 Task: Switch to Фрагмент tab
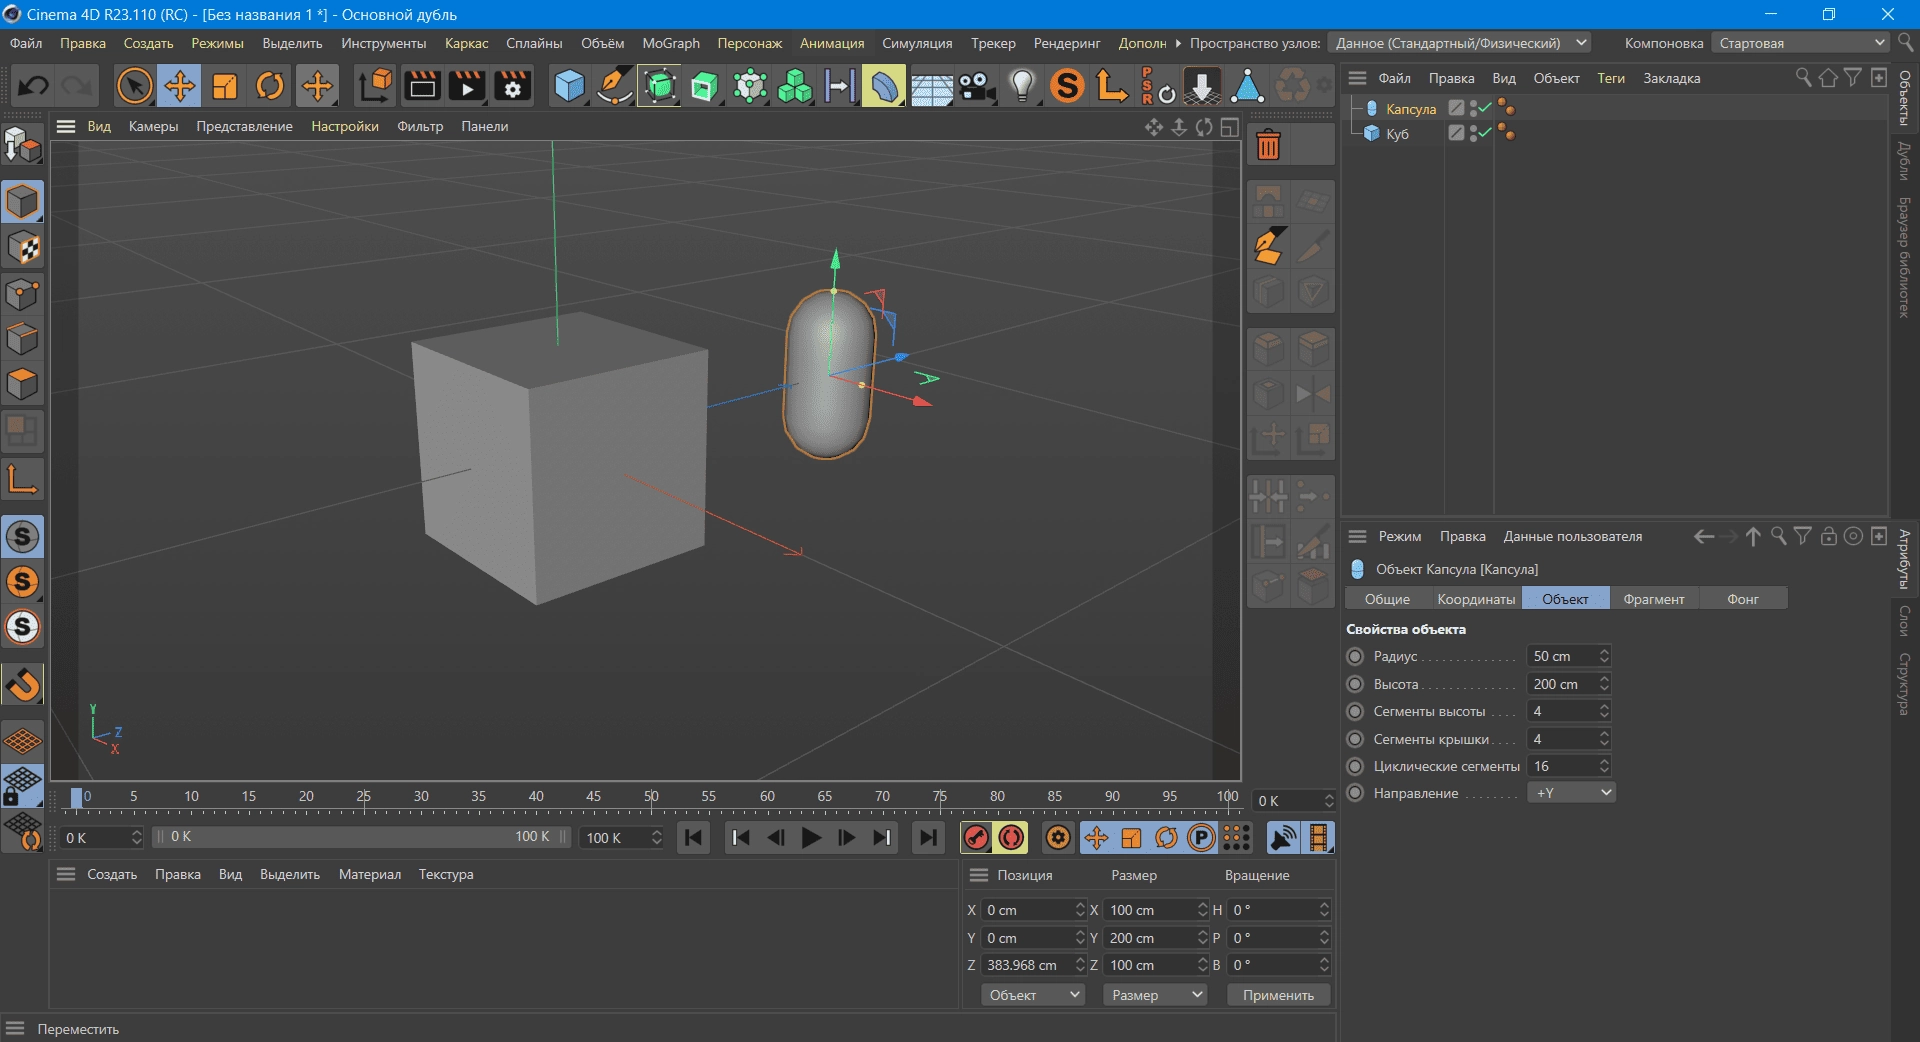1654,599
